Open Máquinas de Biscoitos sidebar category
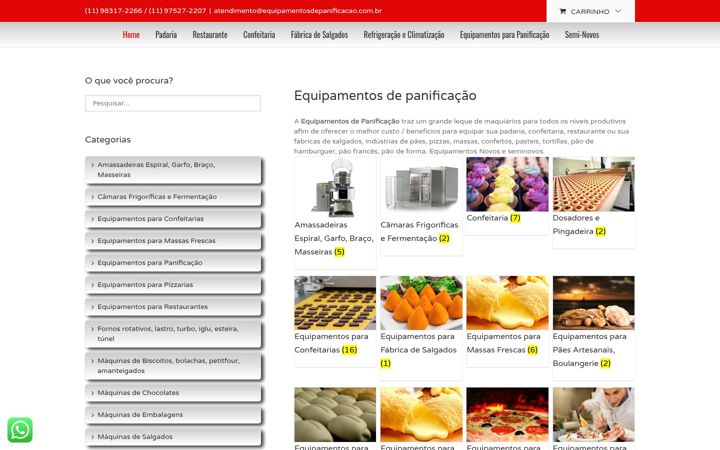This screenshot has height=450, width=720. pos(173,366)
